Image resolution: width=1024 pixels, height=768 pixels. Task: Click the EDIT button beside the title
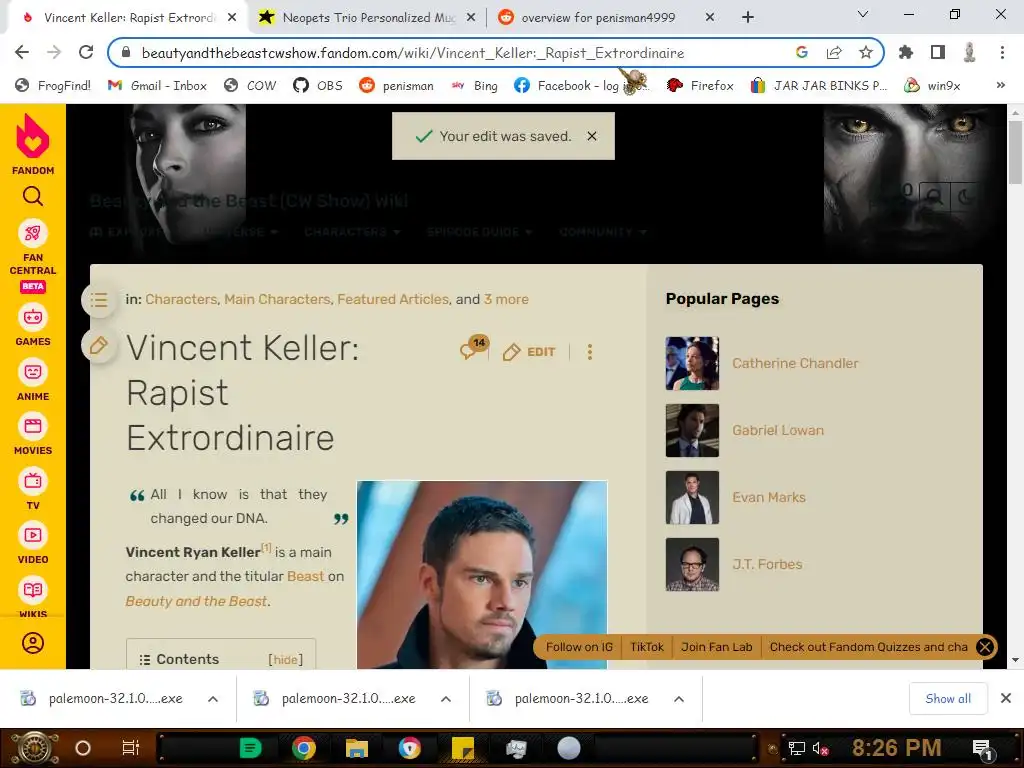(529, 352)
